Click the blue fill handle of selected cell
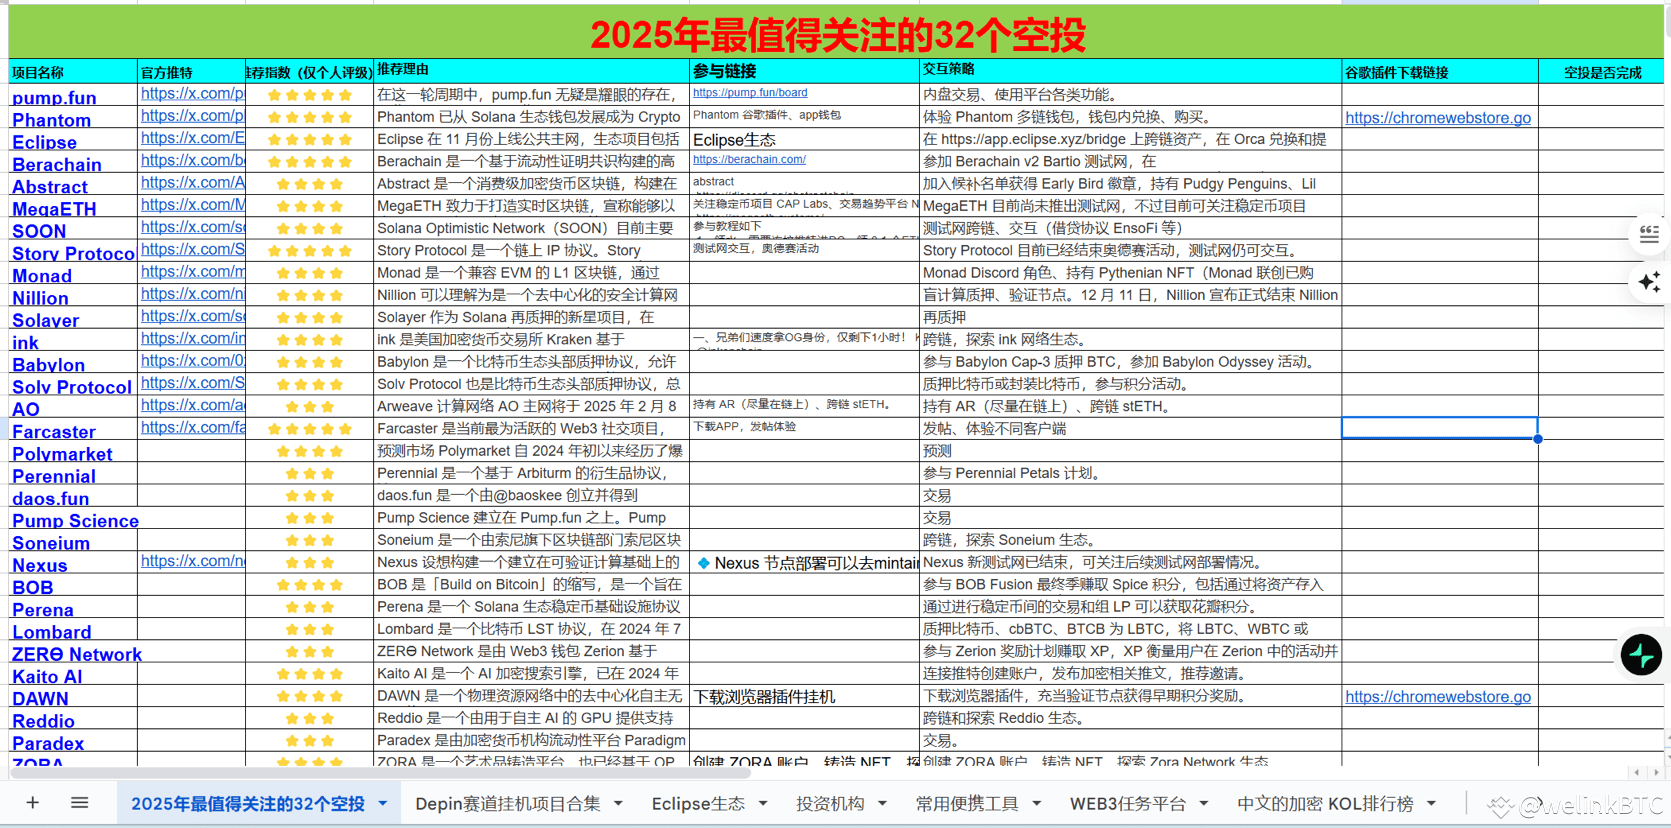This screenshot has width=1671, height=828. tap(1538, 439)
